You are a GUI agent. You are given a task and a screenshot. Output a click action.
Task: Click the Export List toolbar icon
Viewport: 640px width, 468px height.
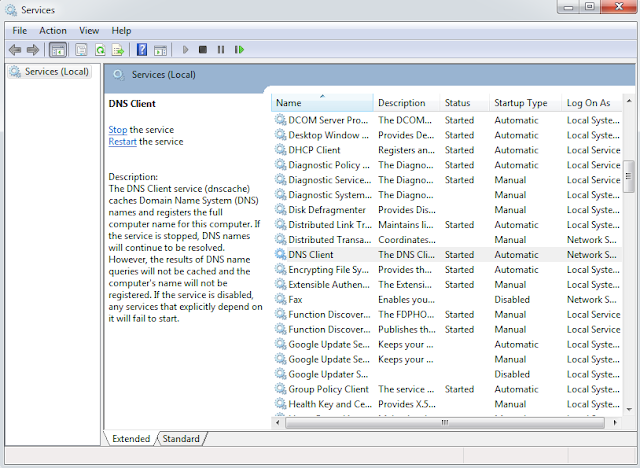118,50
